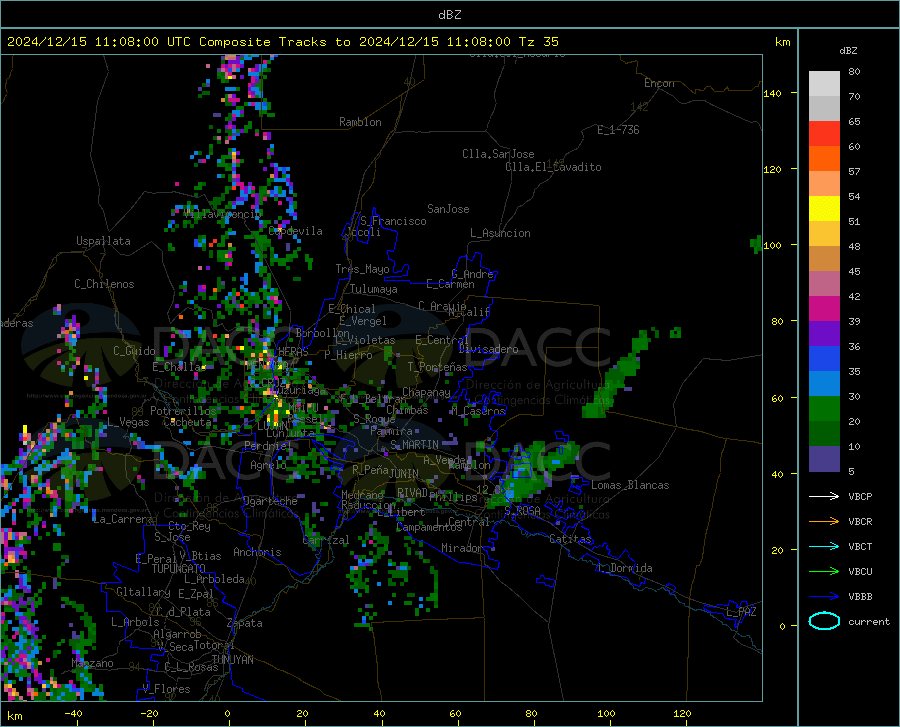
Task: Click the L_PAZ map label
Action: click(x=741, y=612)
